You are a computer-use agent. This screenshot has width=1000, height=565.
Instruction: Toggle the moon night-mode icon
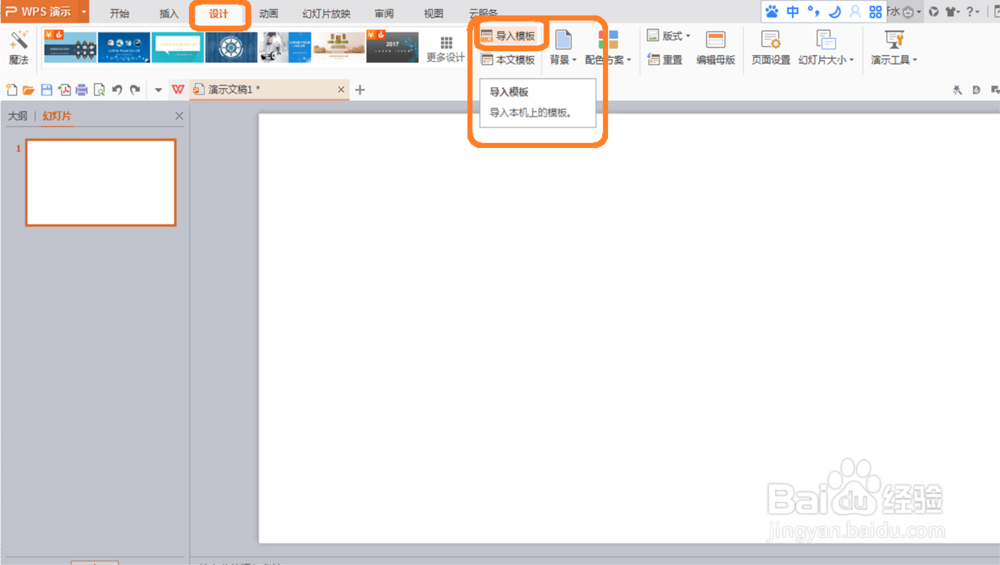[834, 11]
